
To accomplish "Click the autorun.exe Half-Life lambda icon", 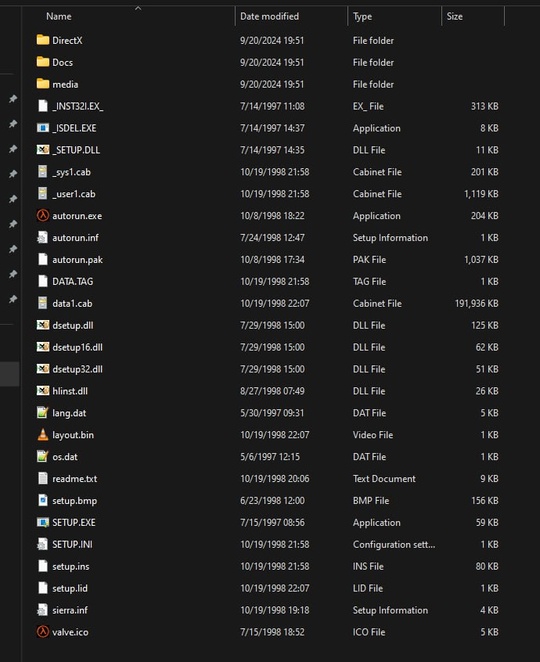I will (x=43, y=216).
